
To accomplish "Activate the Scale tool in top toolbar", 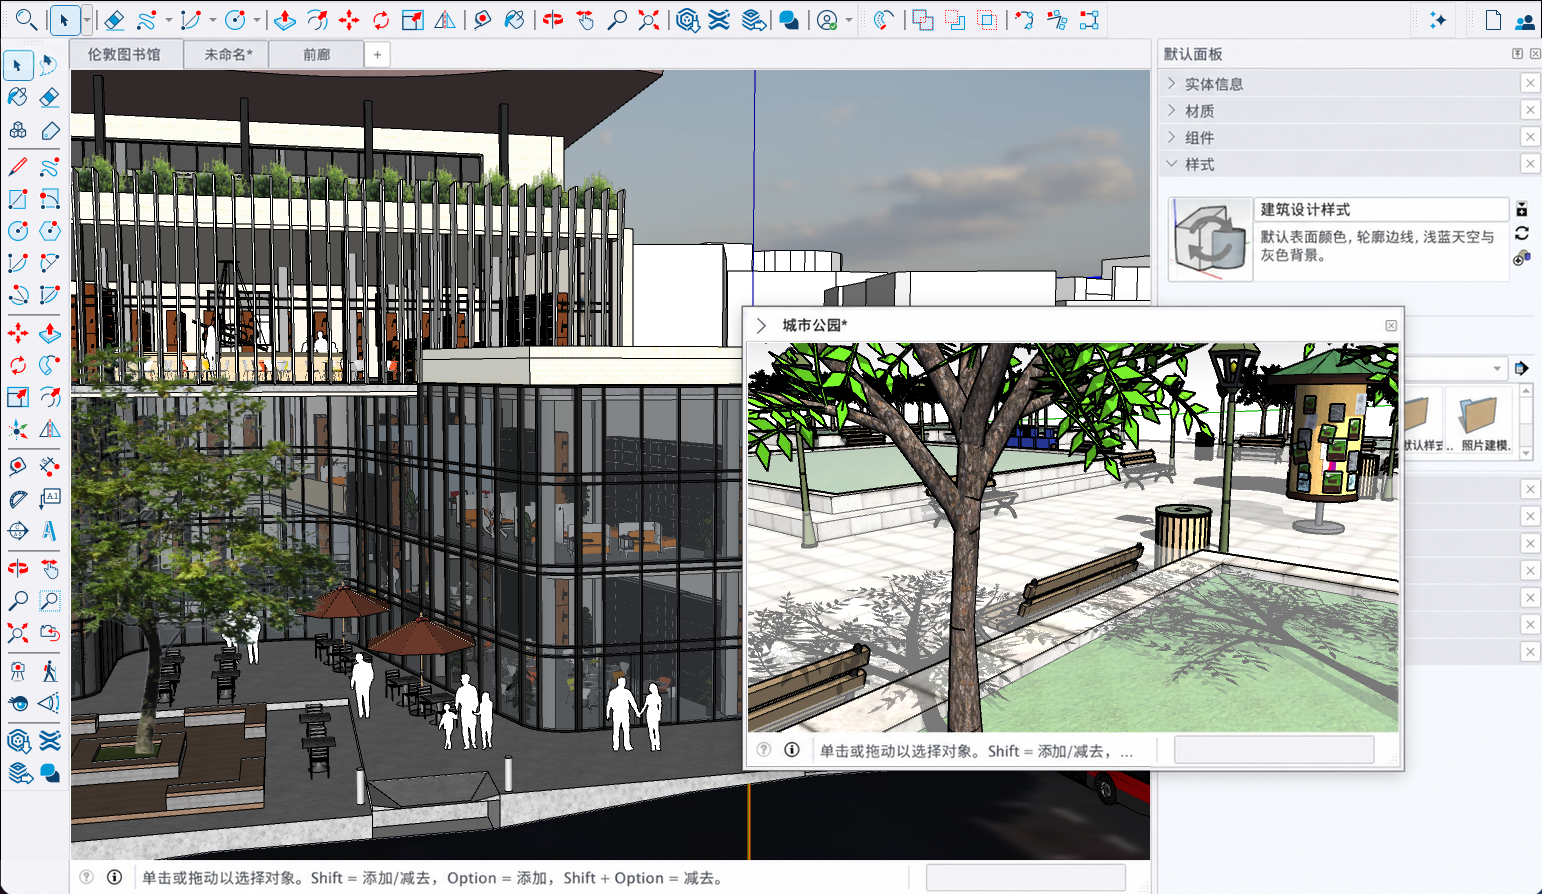I will [413, 19].
